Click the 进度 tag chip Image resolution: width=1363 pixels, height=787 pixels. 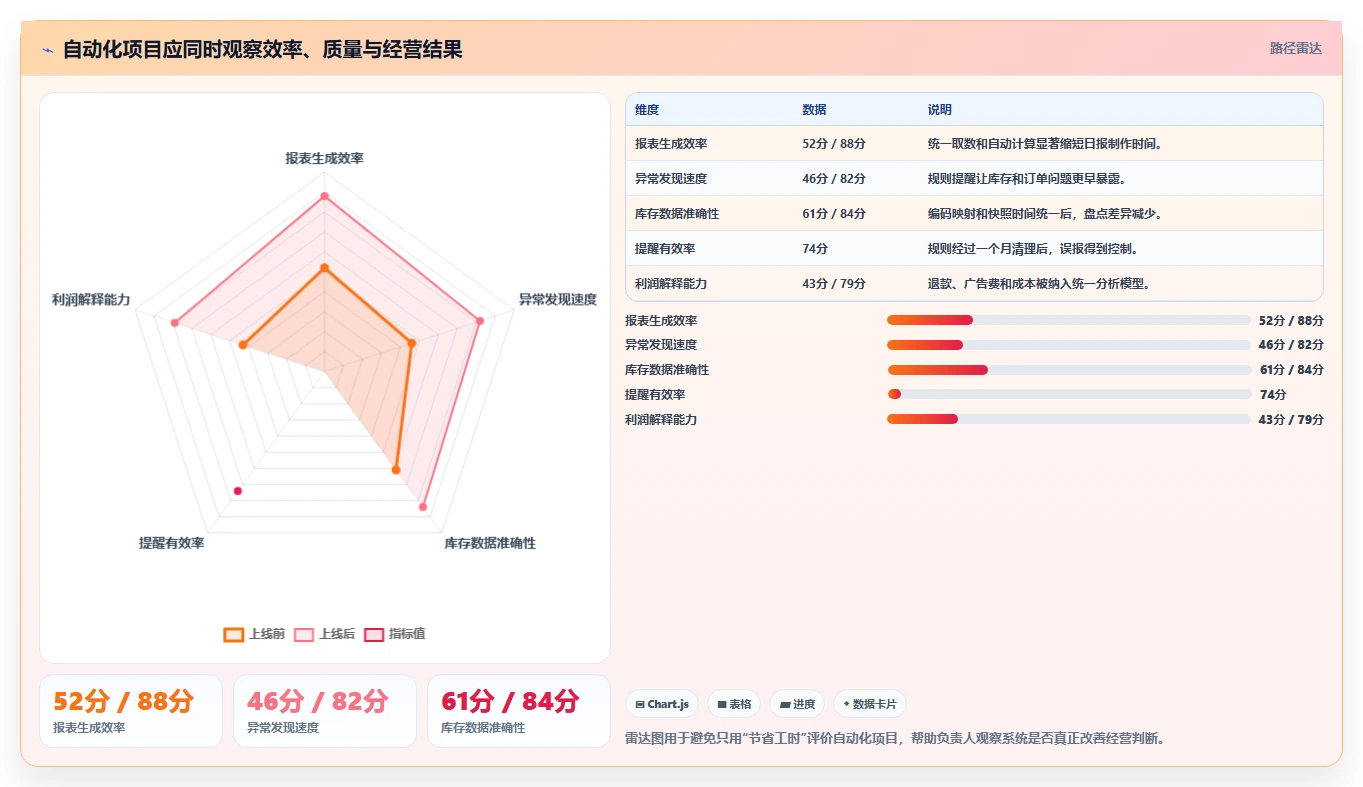coord(797,704)
